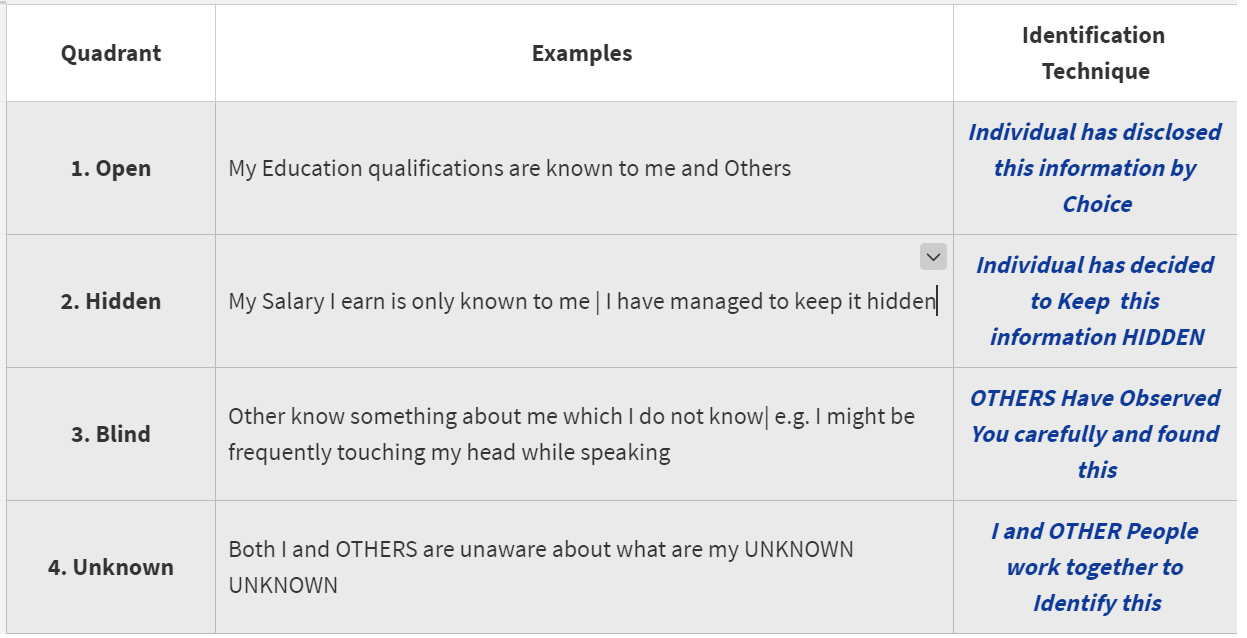Click the Quadrant column header
Viewport: 1247px width, 638px height.
pos(111,53)
